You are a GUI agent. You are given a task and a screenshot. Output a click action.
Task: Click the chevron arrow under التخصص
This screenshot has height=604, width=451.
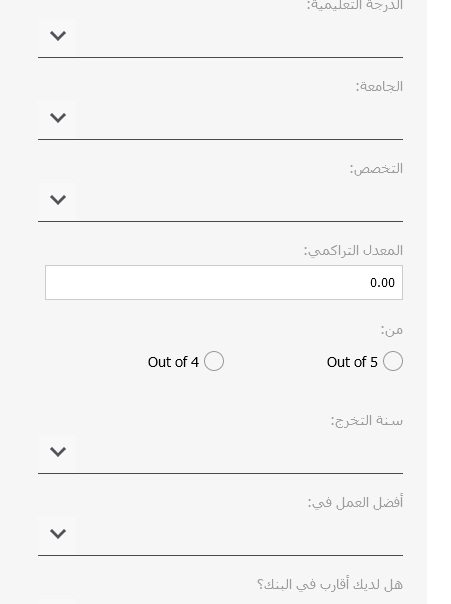[x=58, y=200]
